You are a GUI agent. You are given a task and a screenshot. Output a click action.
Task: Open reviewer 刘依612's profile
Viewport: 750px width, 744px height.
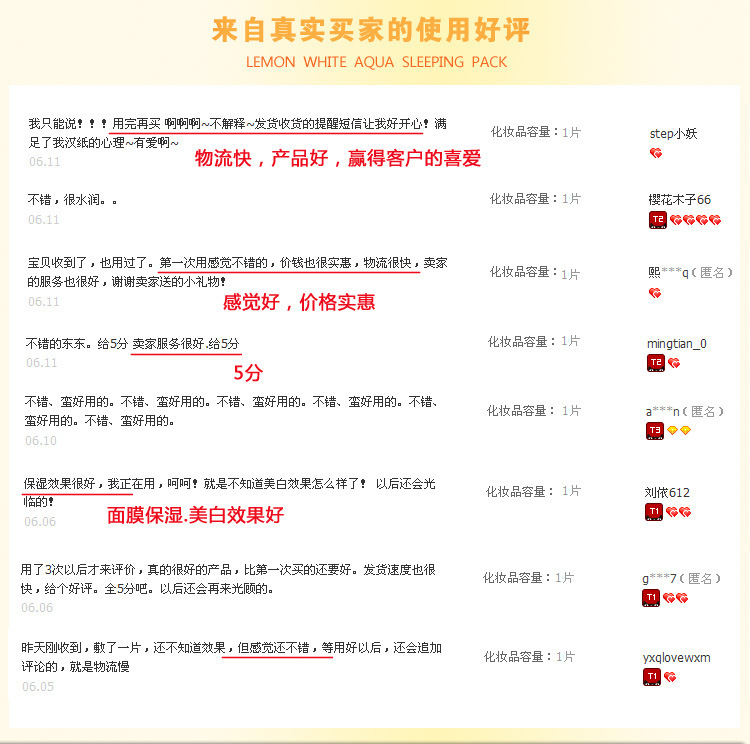point(667,492)
